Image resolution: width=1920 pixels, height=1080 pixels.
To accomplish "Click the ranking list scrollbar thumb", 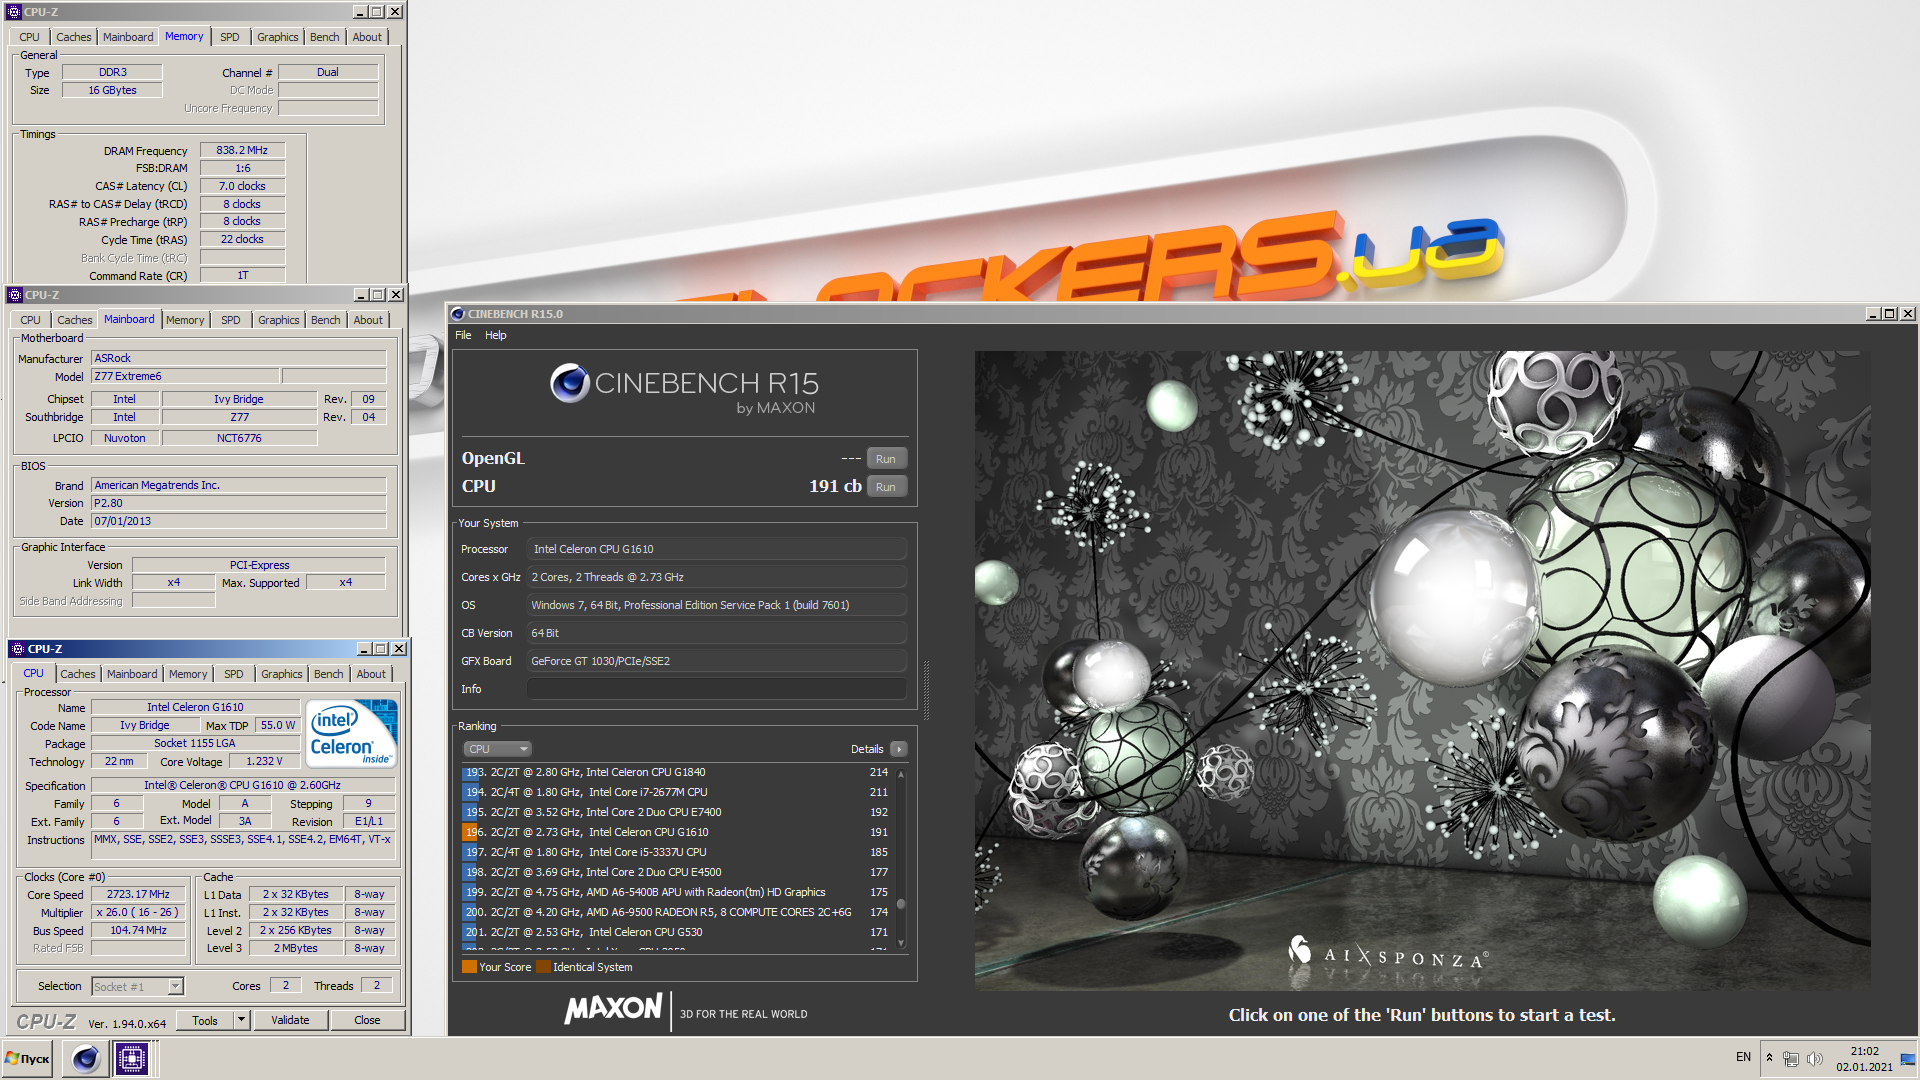I will (901, 904).
